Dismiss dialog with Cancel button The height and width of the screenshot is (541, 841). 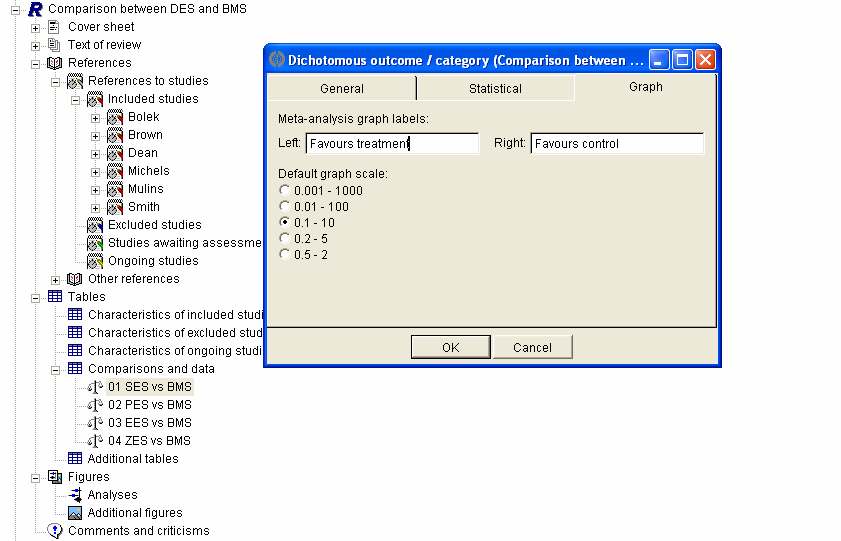click(x=532, y=347)
